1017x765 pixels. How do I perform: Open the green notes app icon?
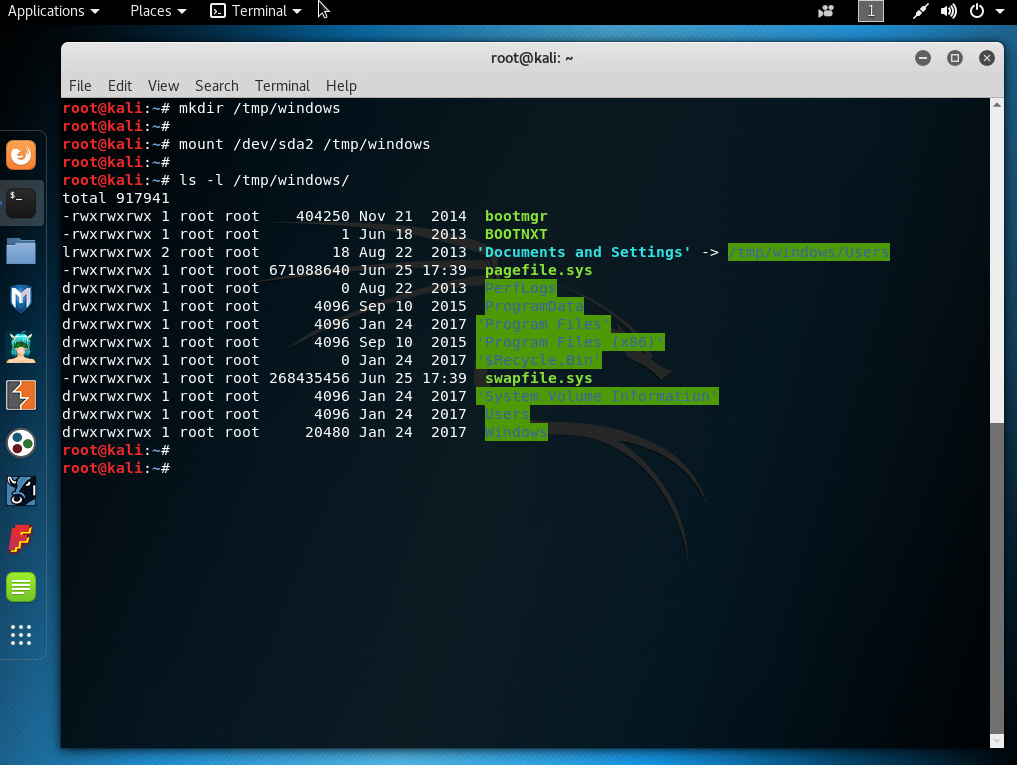[x=21, y=586]
